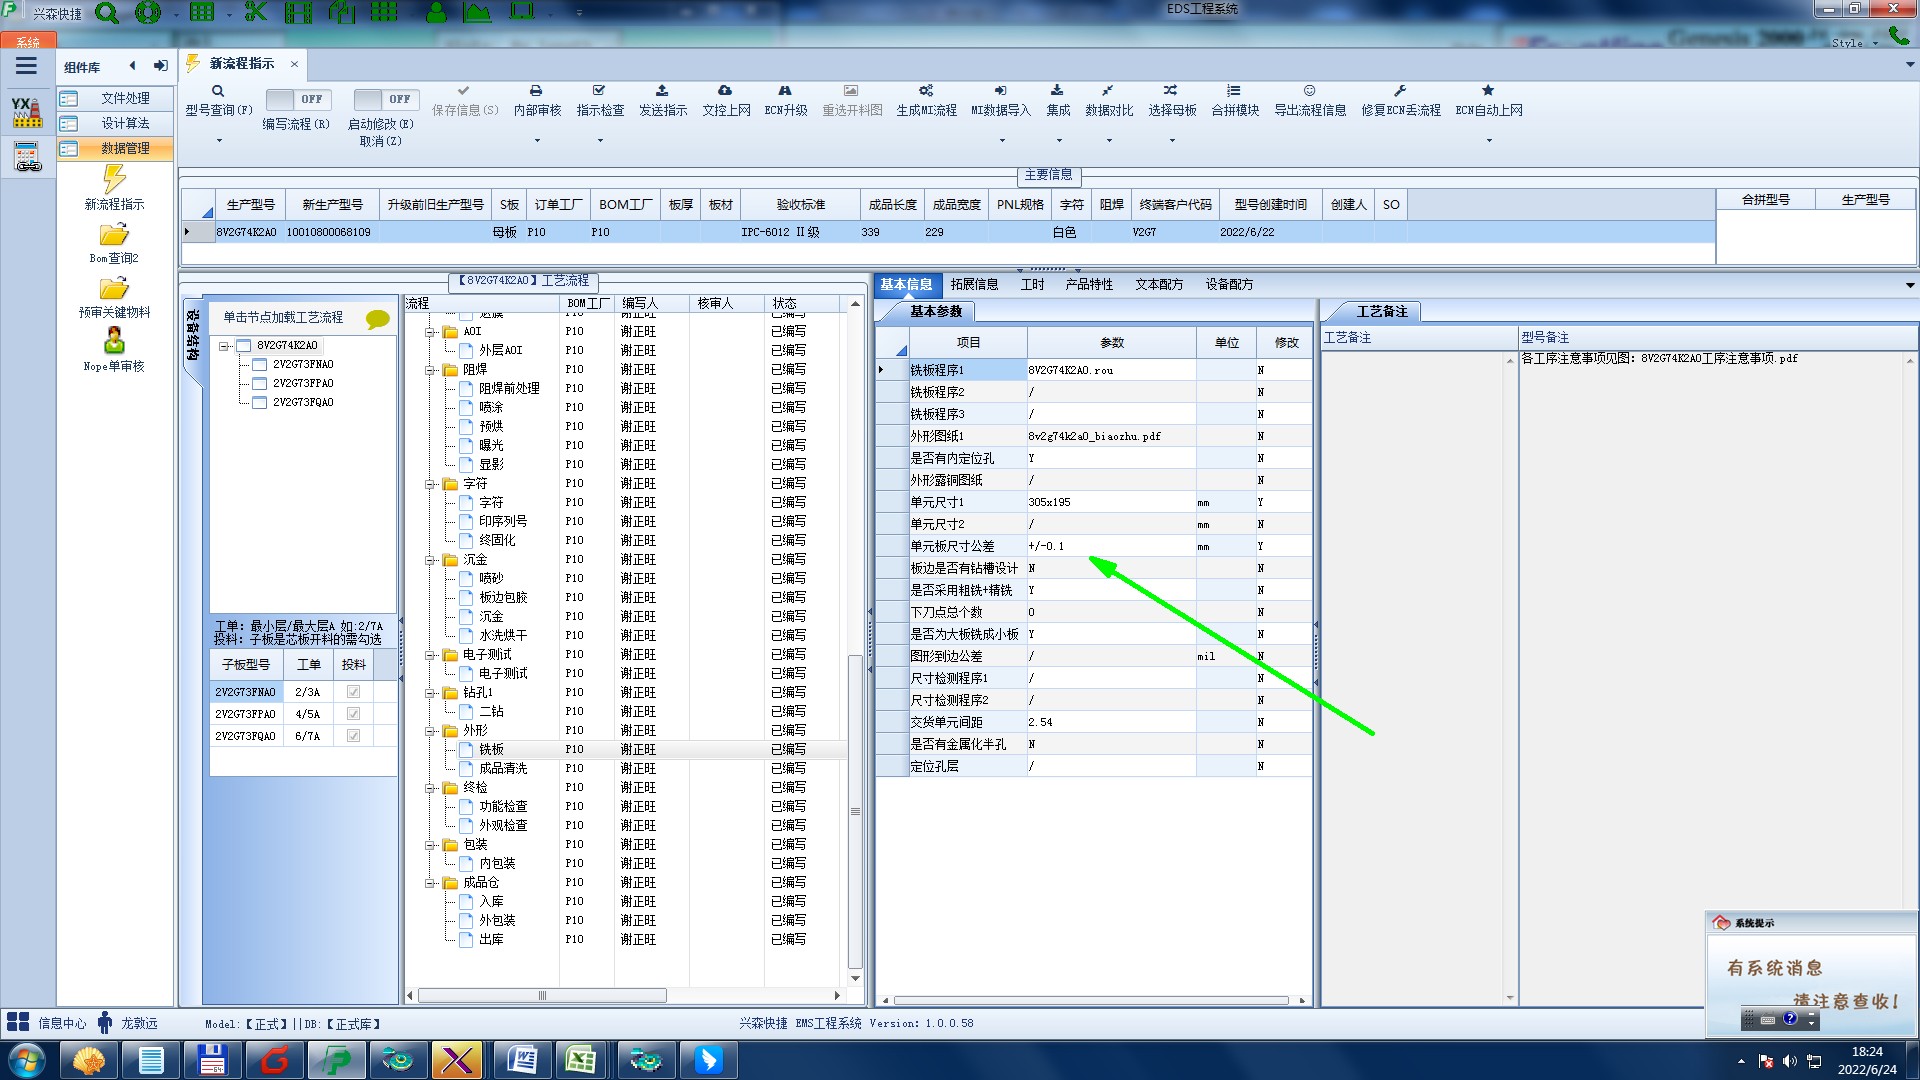Click 集成 download icon
The height and width of the screenshot is (1080, 1920).
click(x=1057, y=90)
